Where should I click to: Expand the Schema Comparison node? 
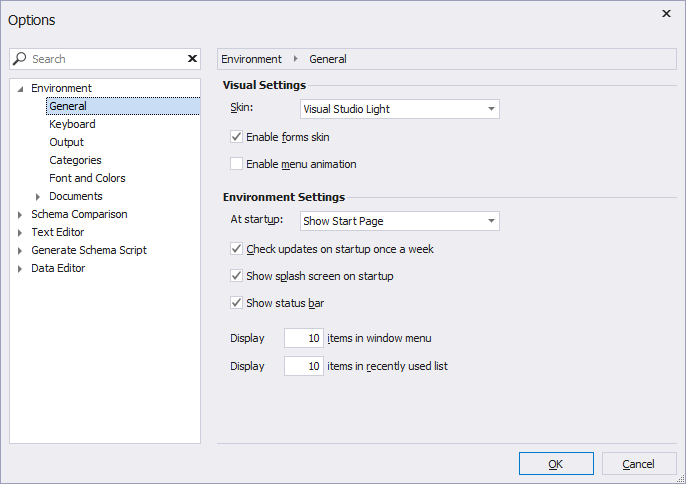(20, 215)
